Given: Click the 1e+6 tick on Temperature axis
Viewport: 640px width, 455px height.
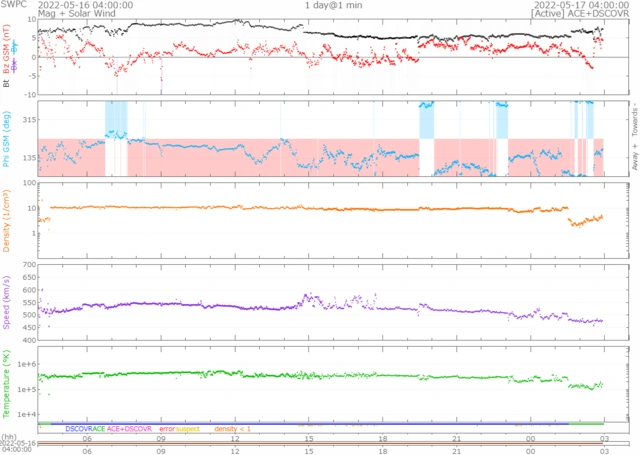Looking at the screenshot, I should click(26, 364).
